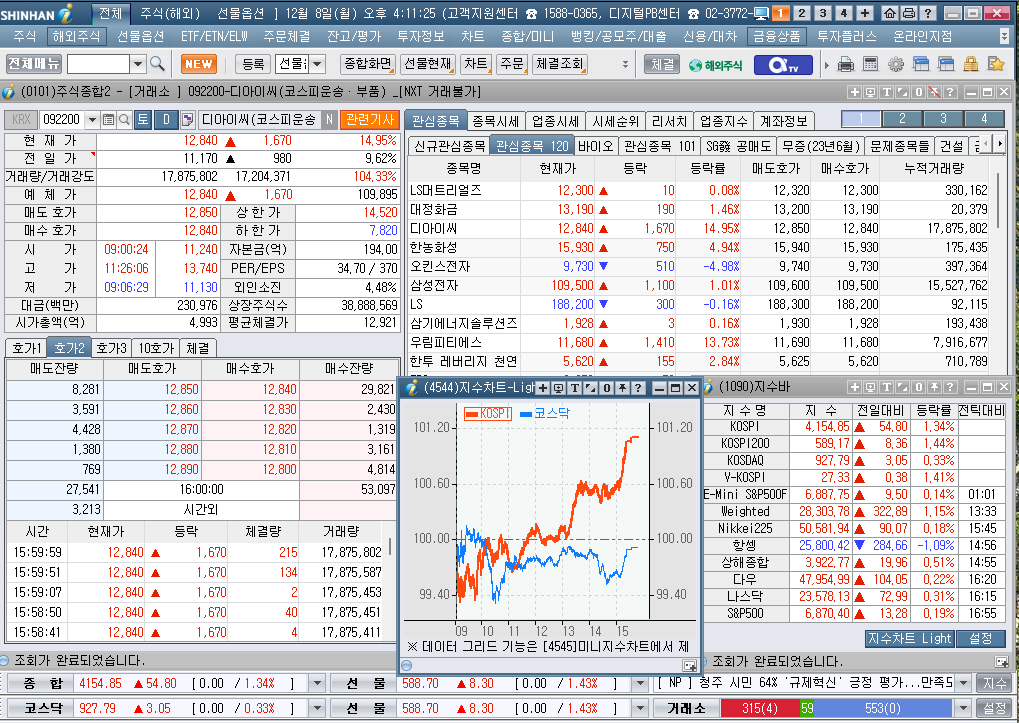This screenshot has width=1019, height=723.
Task: Open the settings gear icon in toolbar
Action: pos(896,64)
